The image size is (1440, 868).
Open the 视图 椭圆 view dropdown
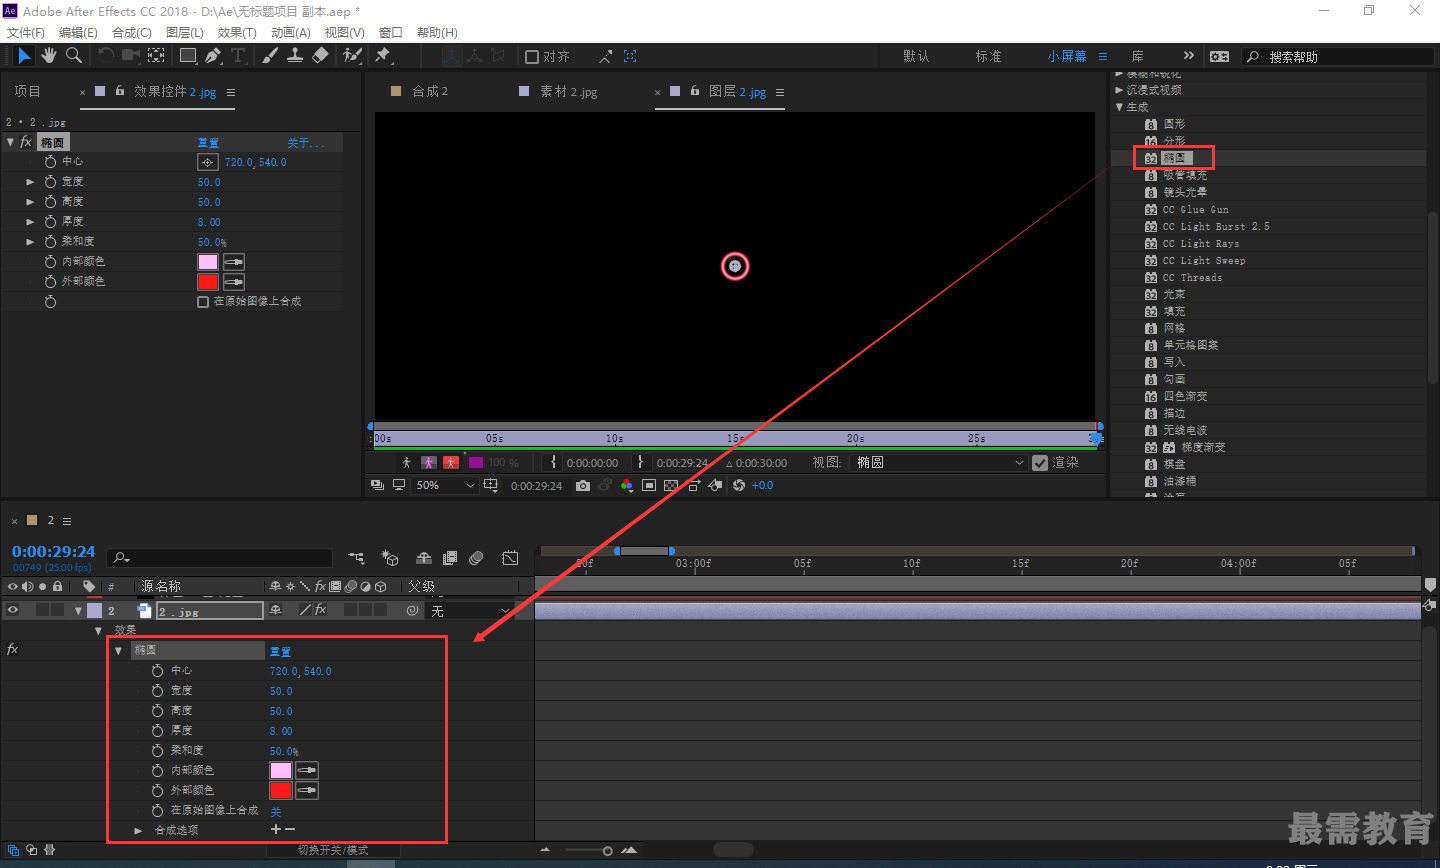click(939, 463)
